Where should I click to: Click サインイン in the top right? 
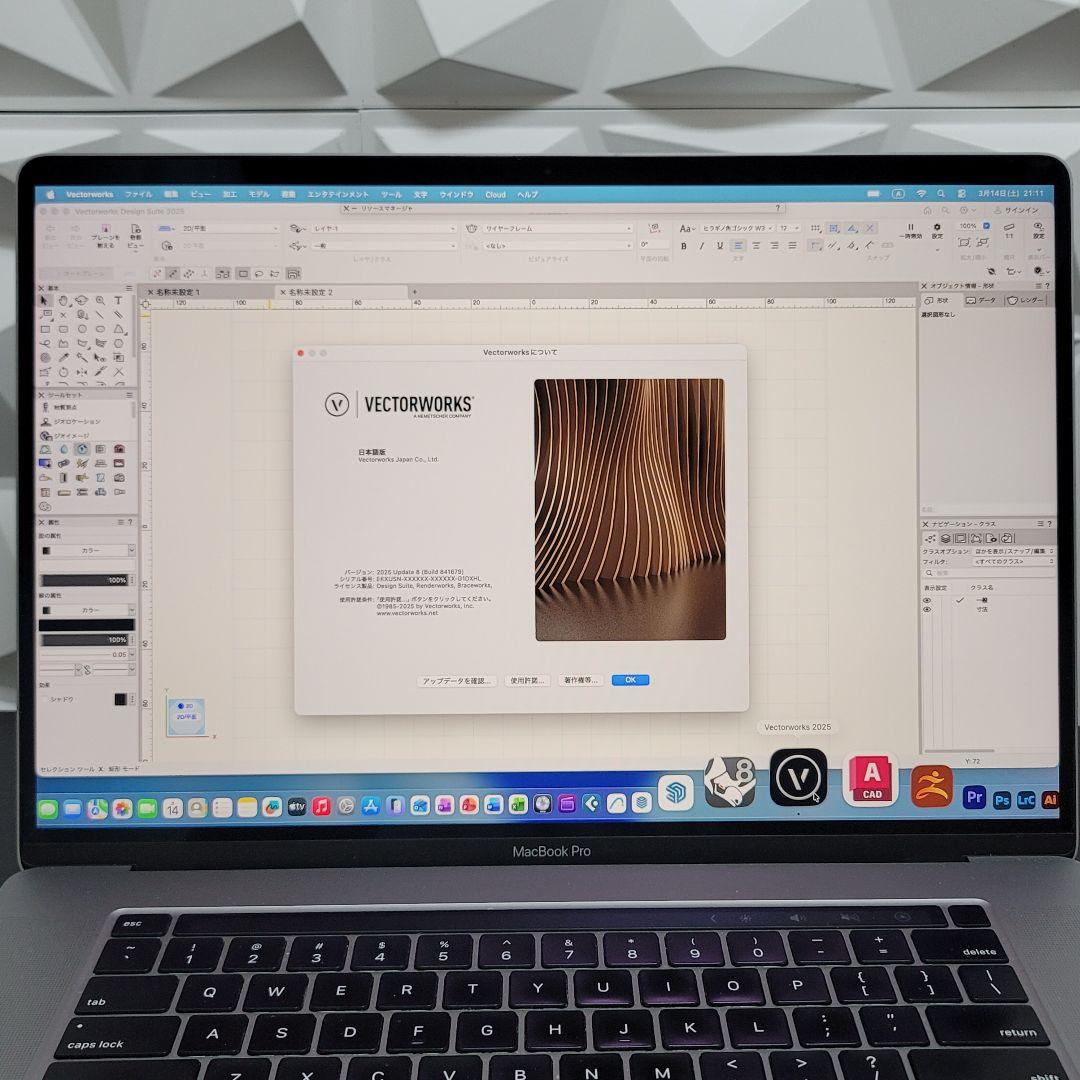point(1017,210)
